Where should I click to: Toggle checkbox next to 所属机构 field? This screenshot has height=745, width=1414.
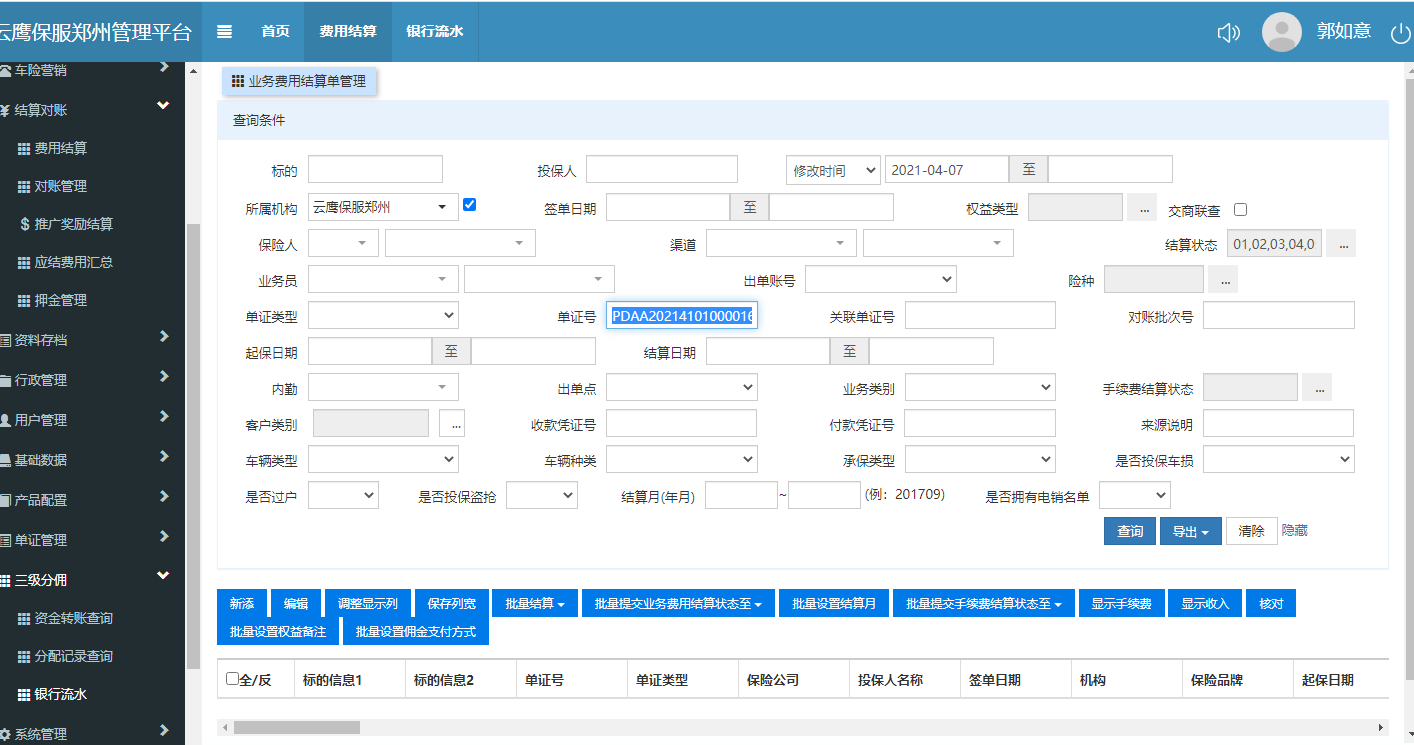coord(470,205)
